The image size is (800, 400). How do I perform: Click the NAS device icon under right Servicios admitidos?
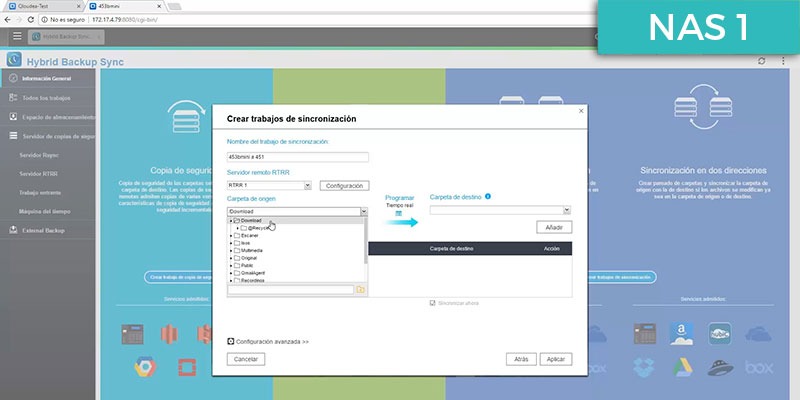pos(644,334)
